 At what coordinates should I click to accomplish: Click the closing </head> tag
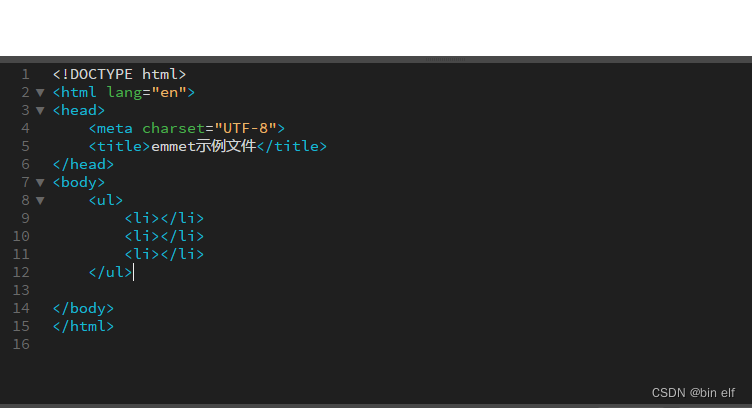point(83,164)
